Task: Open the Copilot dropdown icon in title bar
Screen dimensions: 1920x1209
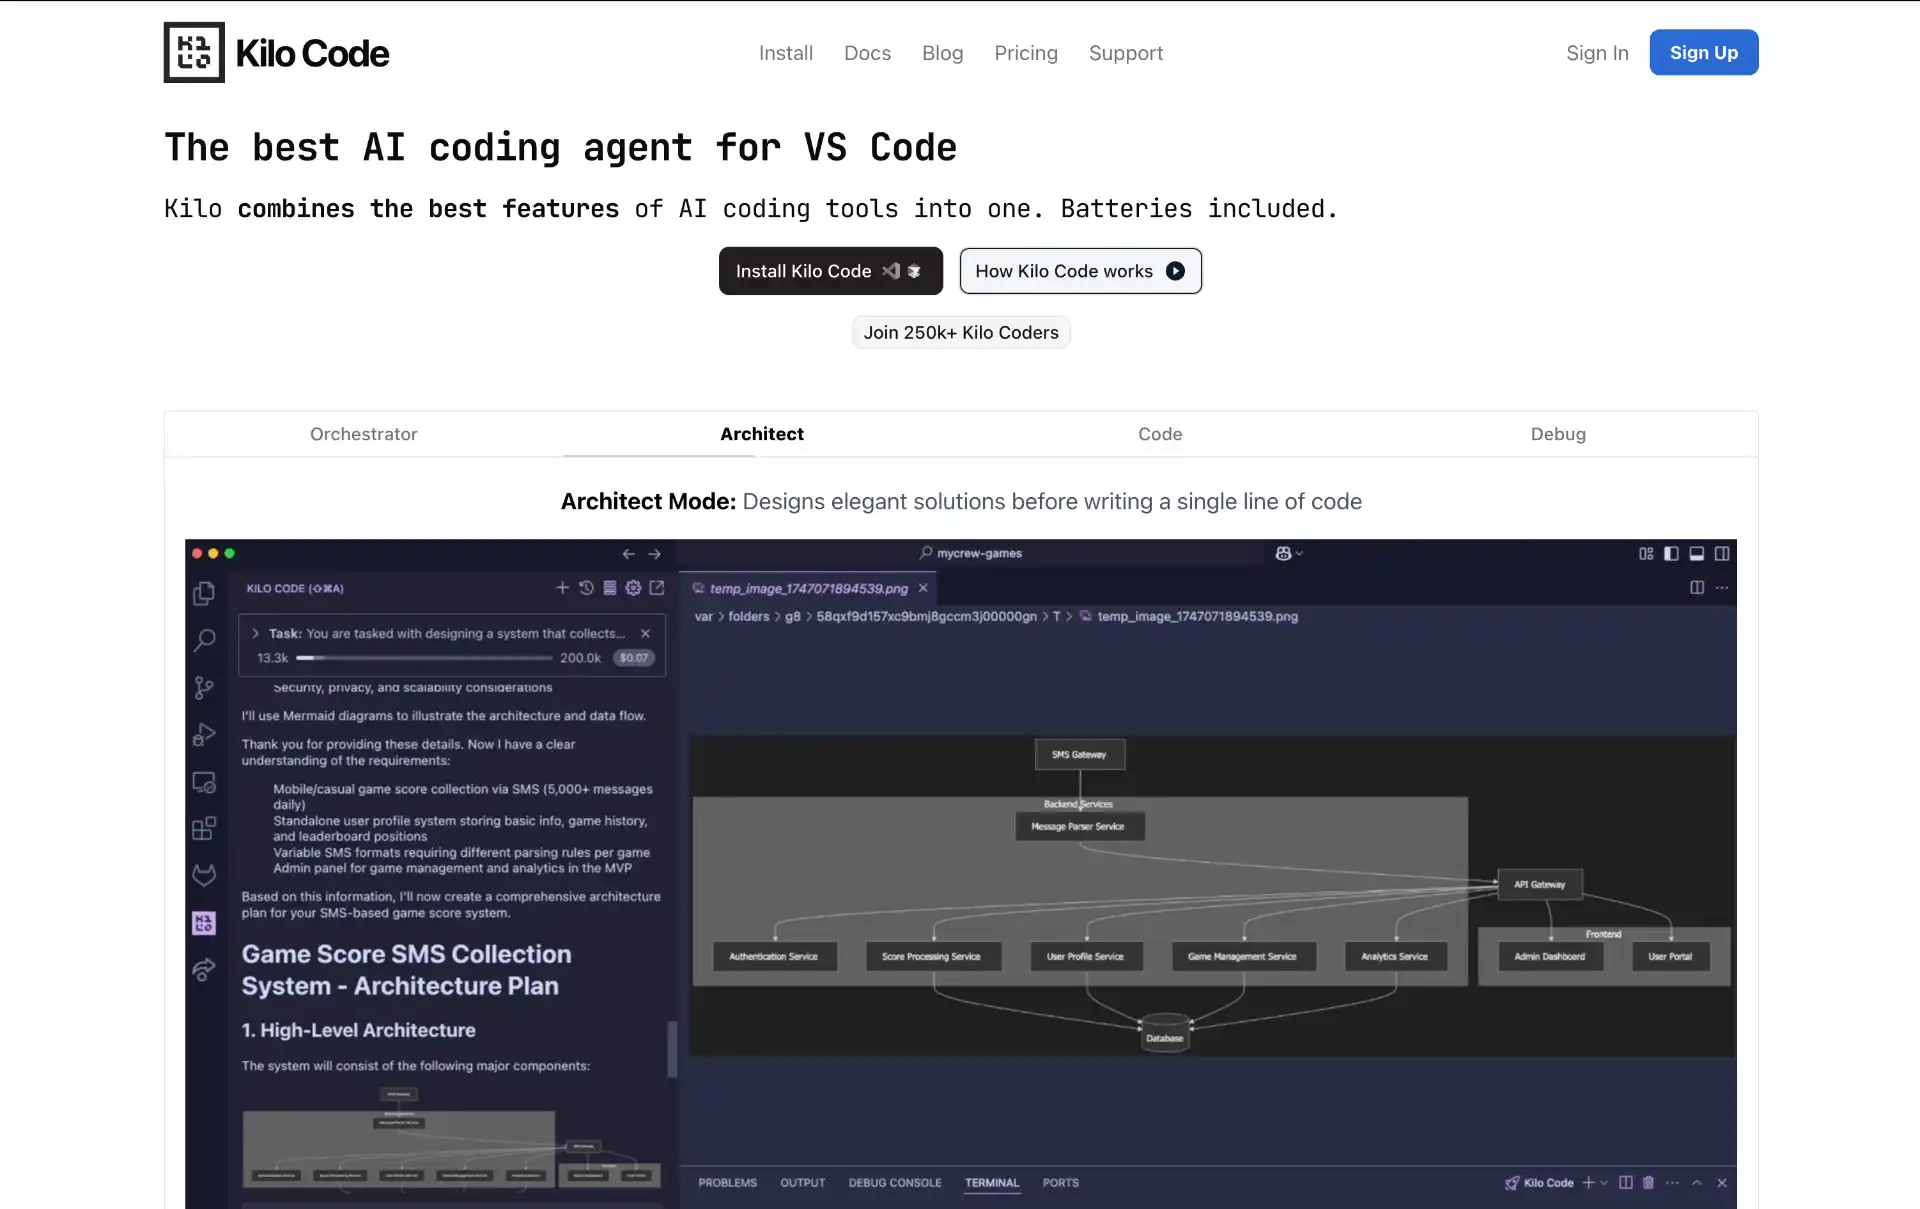Action: tap(1289, 553)
